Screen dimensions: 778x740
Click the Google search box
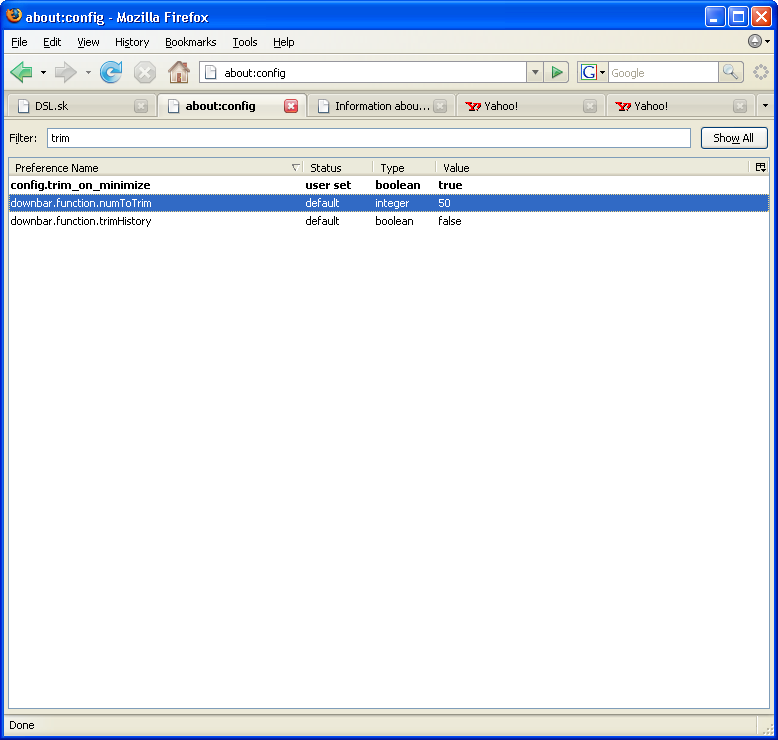(663, 72)
